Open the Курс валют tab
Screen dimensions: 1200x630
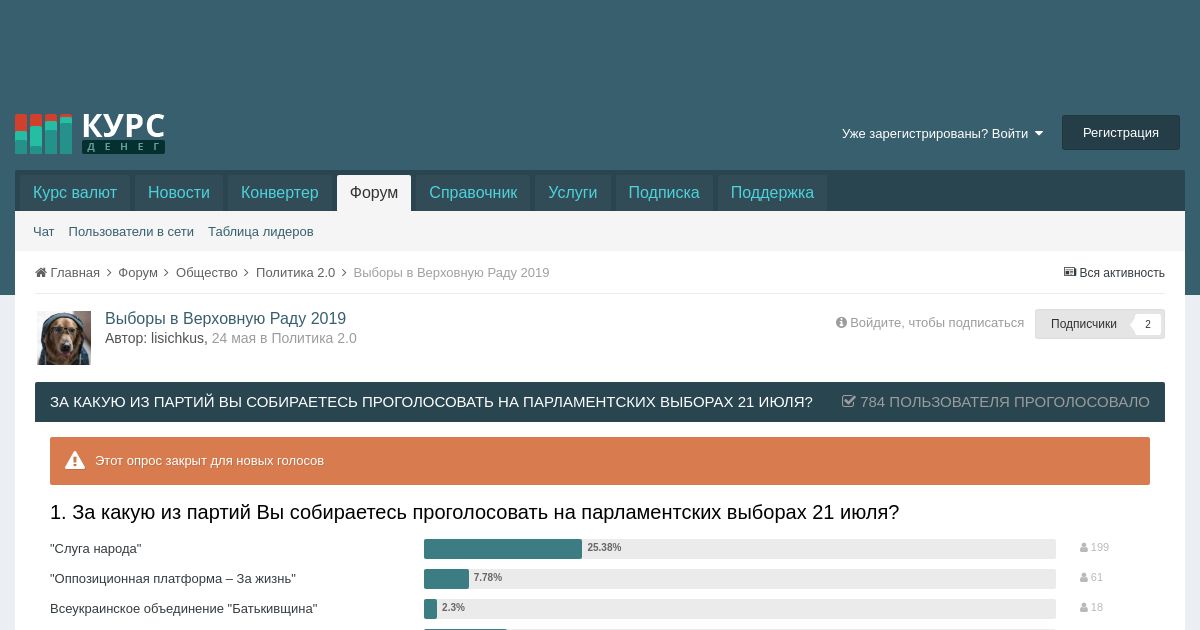pyautogui.click(x=75, y=193)
